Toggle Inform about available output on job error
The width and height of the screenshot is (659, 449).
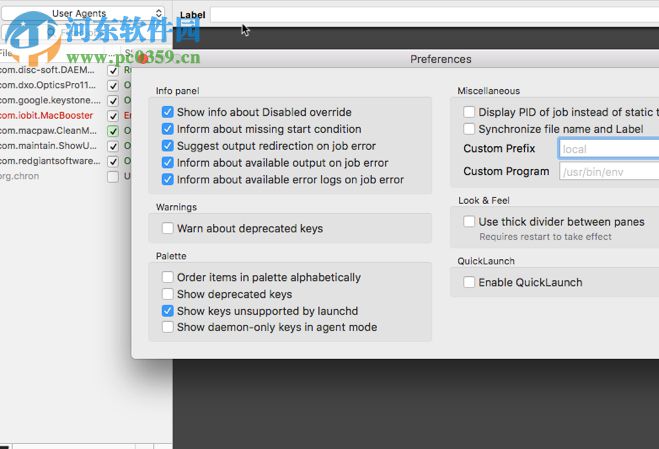click(167, 162)
